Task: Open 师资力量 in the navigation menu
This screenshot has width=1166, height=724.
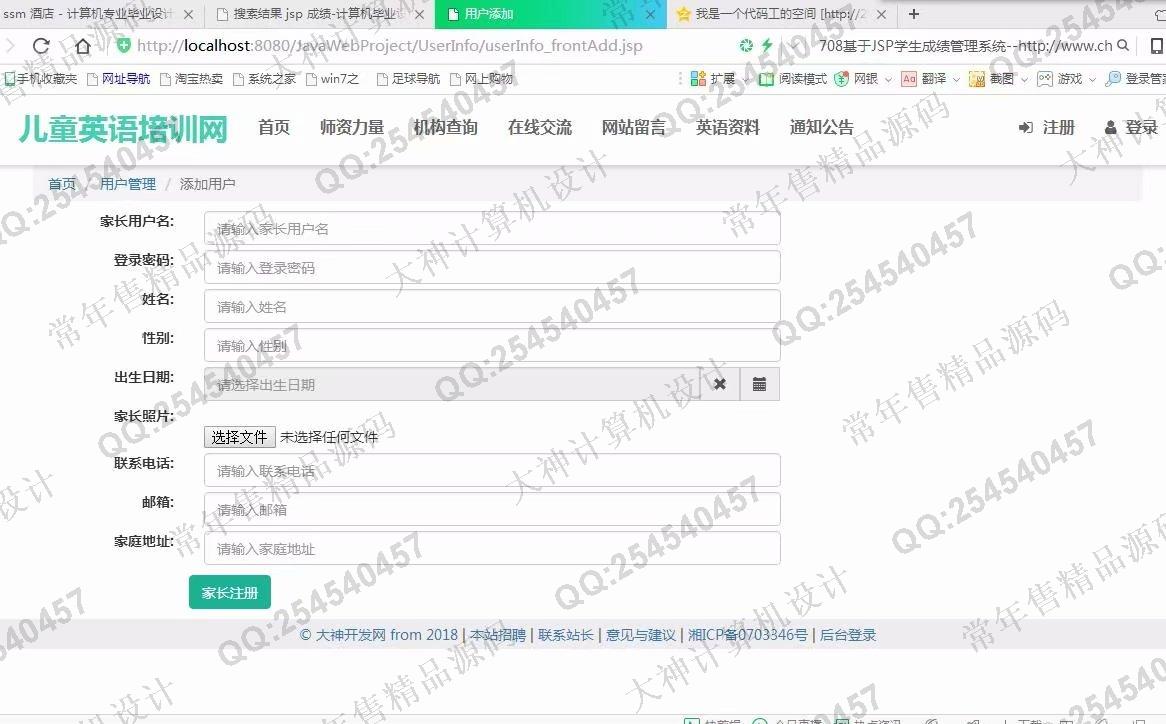Action: click(352, 127)
